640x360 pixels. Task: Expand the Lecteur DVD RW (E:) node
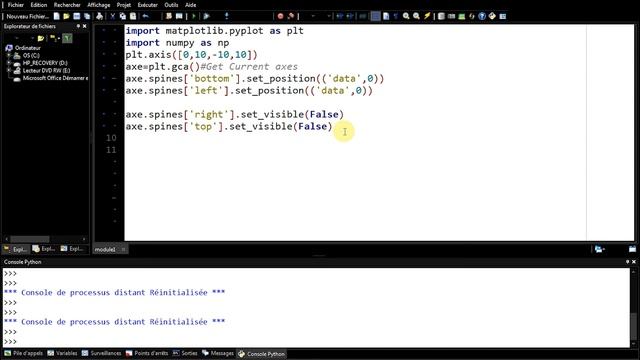pyautogui.click(x=9, y=70)
